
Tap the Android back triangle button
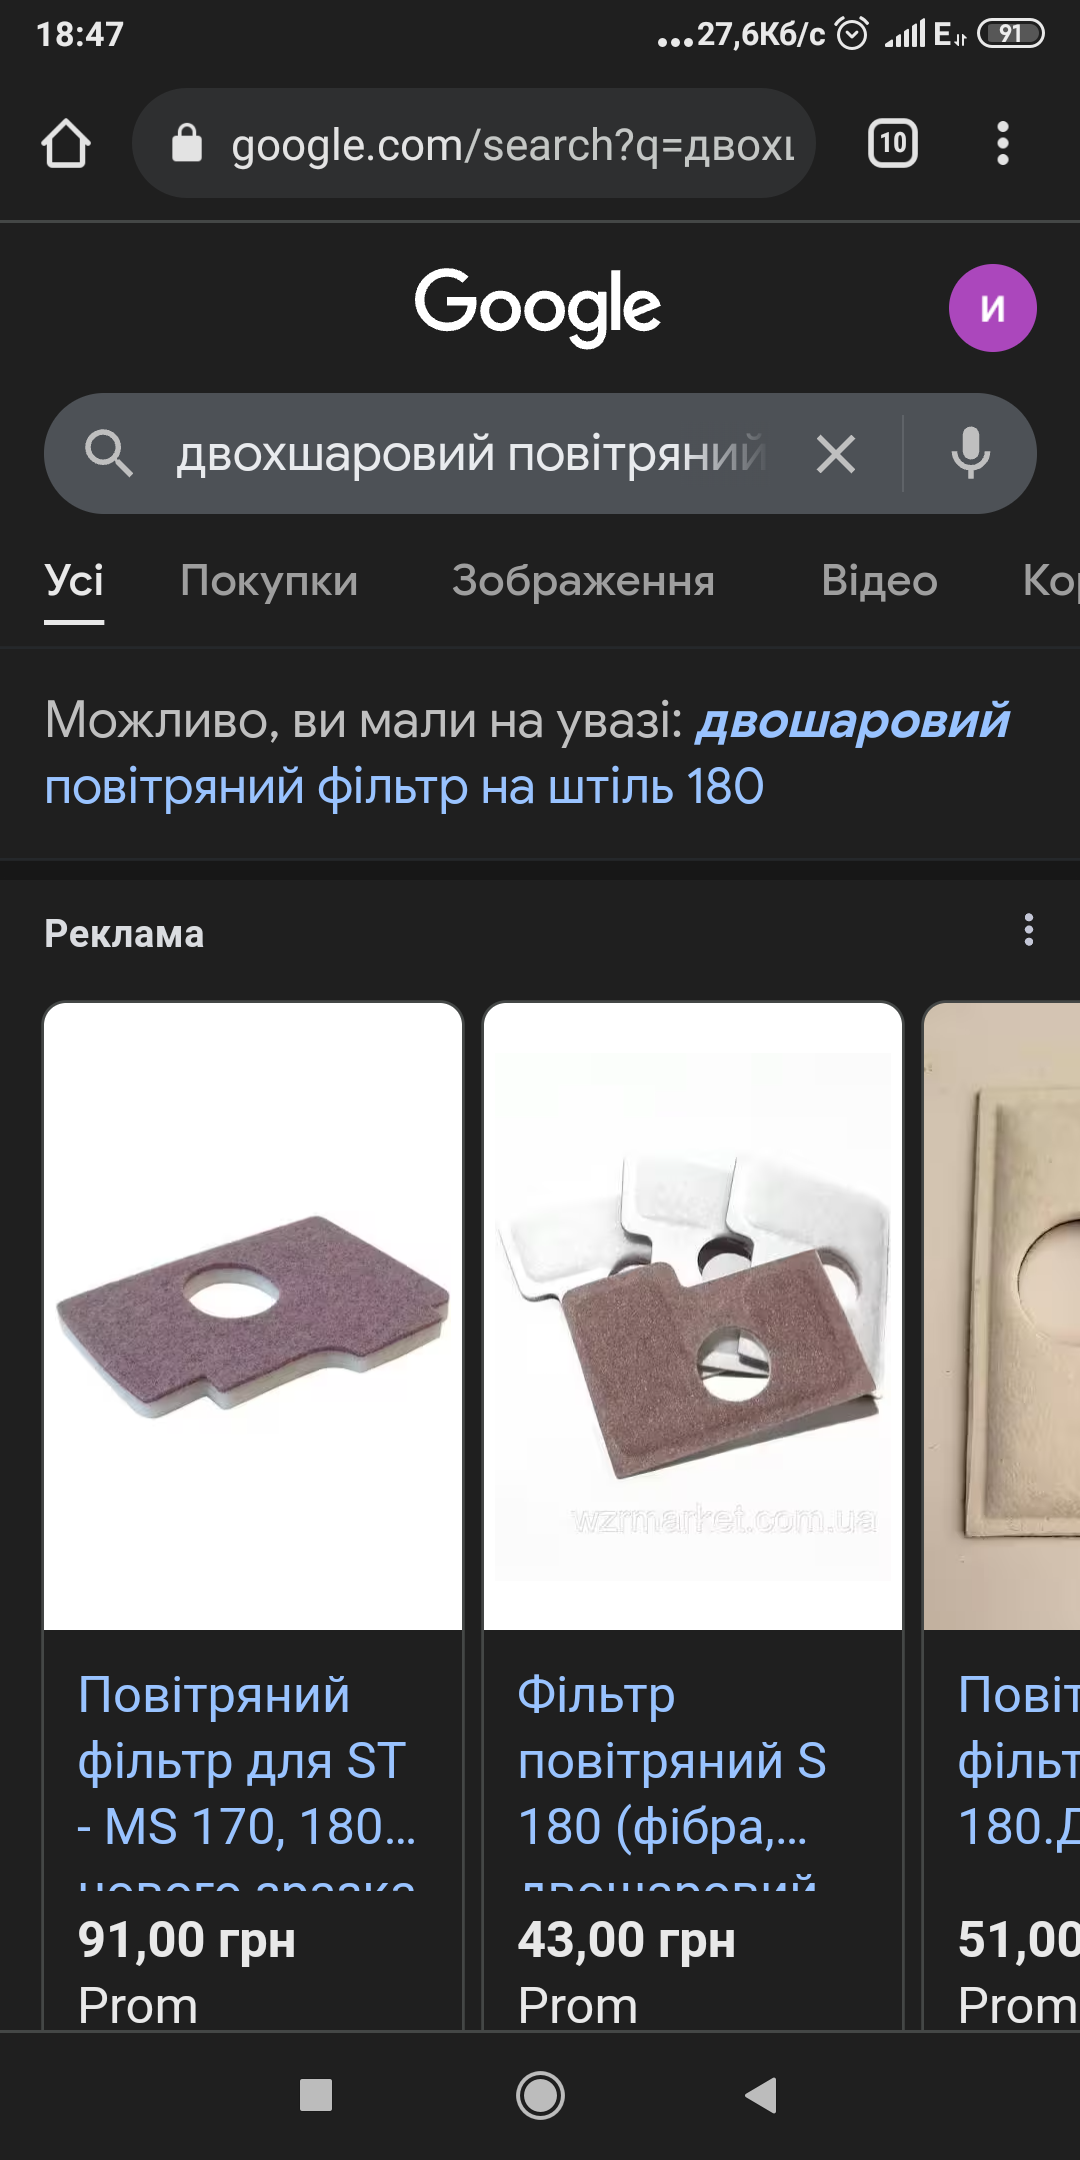(x=761, y=2095)
